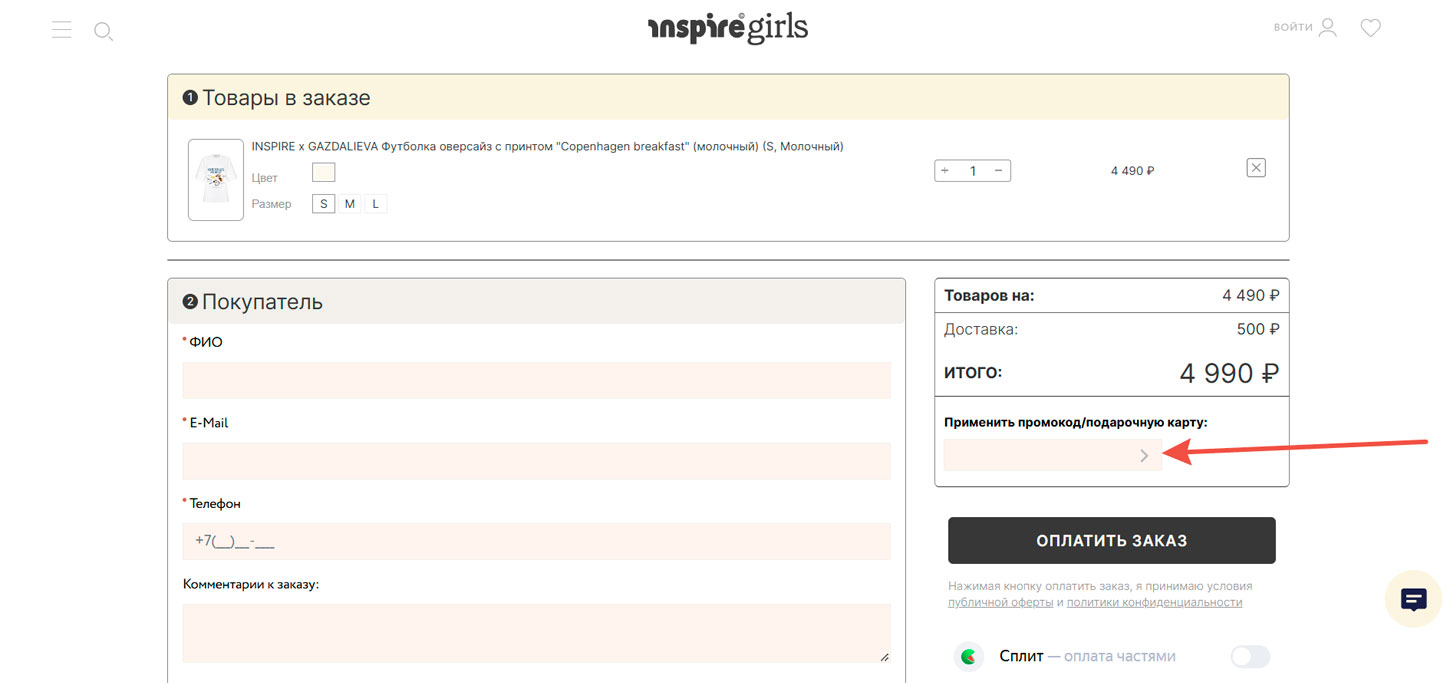Screen dimensions: 1450x683
Task: Remove the T-shirt from the order
Action: (x=1256, y=168)
